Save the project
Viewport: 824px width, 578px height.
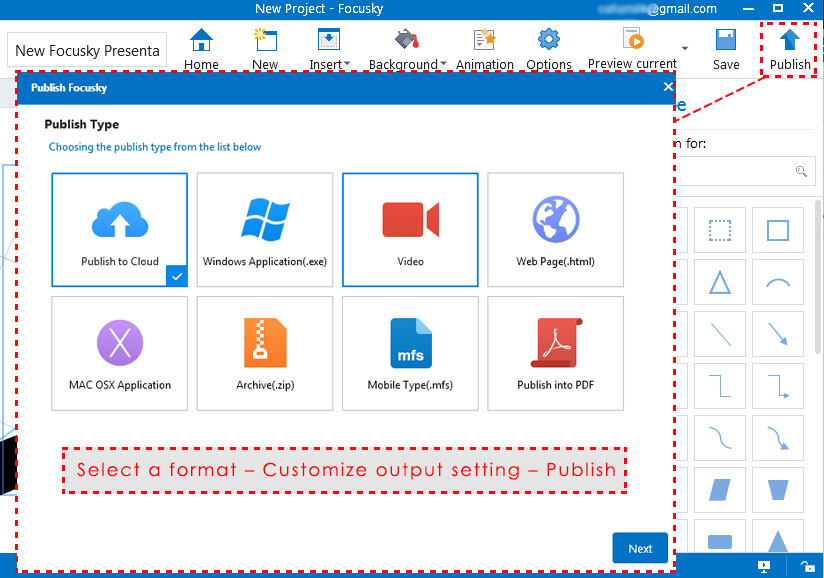point(726,49)
